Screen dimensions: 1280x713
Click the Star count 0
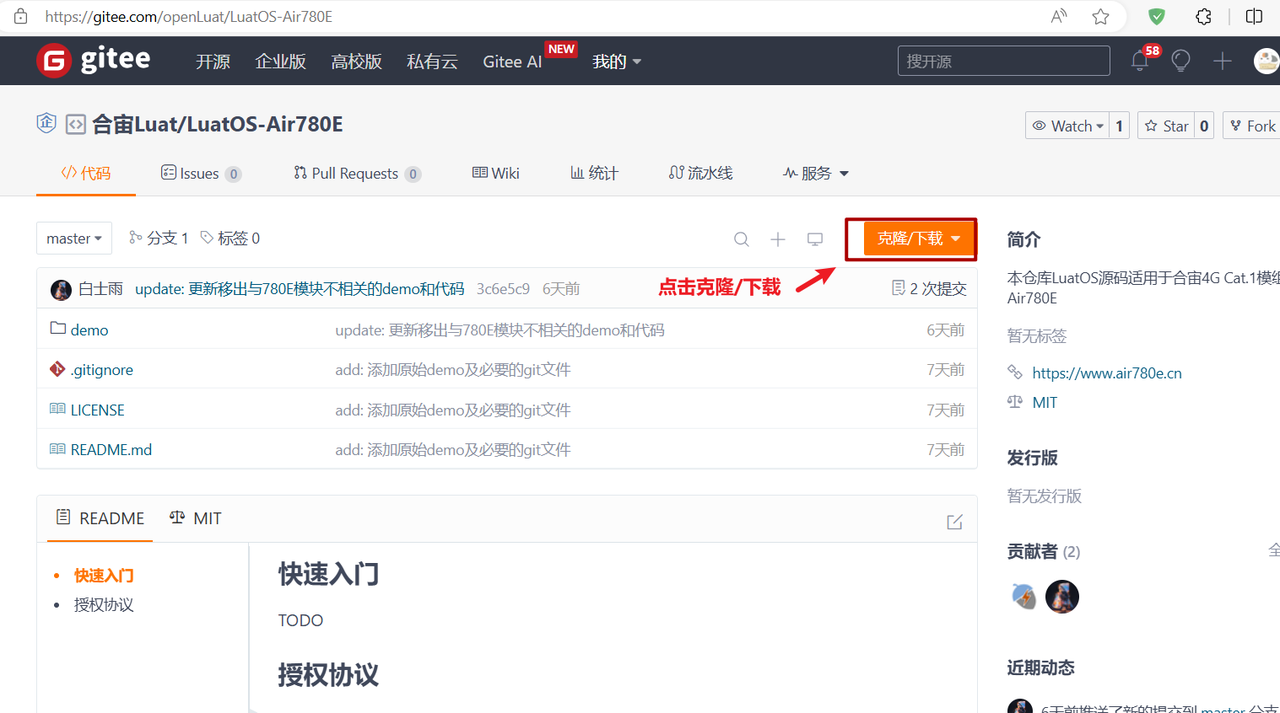(1204, 125)
